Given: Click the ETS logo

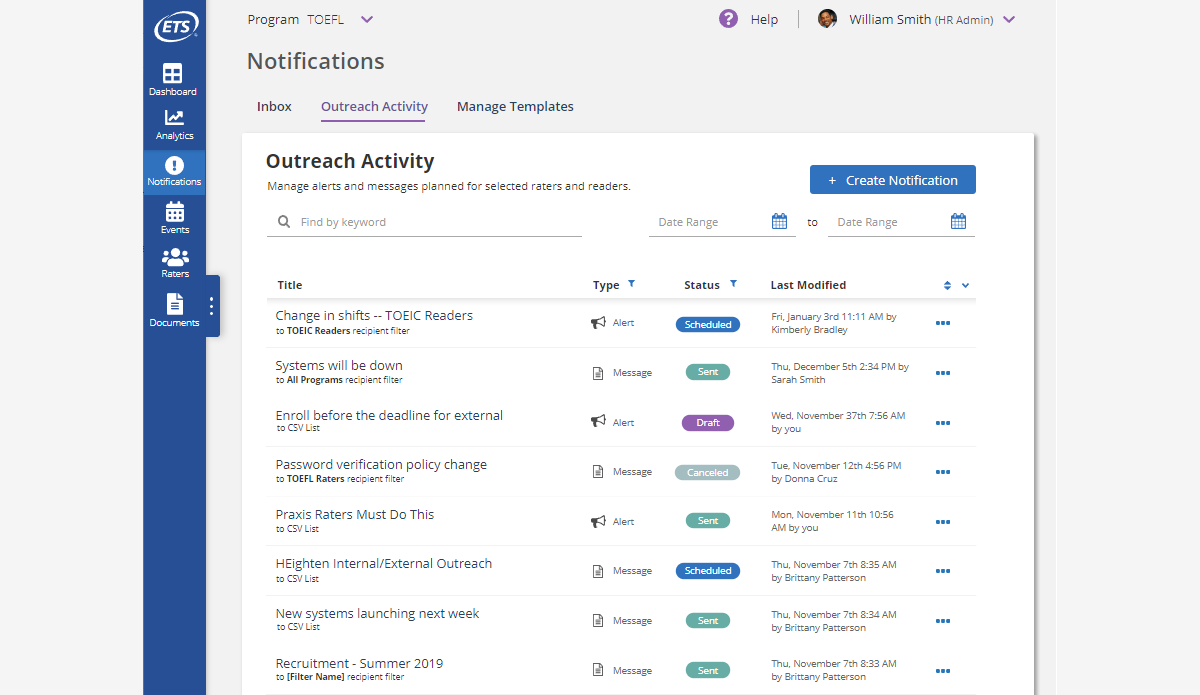Looking at the screenshot, I should pyautogui.click(x=175, y=27).
